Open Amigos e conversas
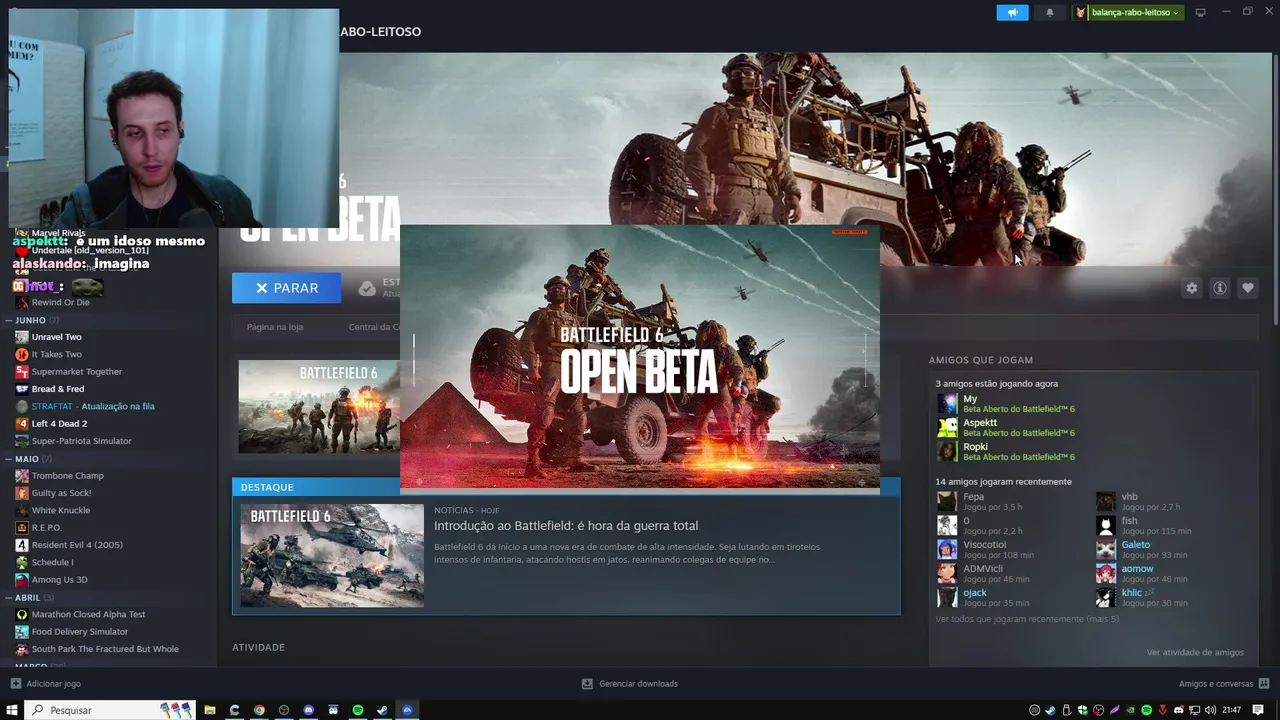Viewport: 1280px width, 720px height. (x=1224, y=684)
